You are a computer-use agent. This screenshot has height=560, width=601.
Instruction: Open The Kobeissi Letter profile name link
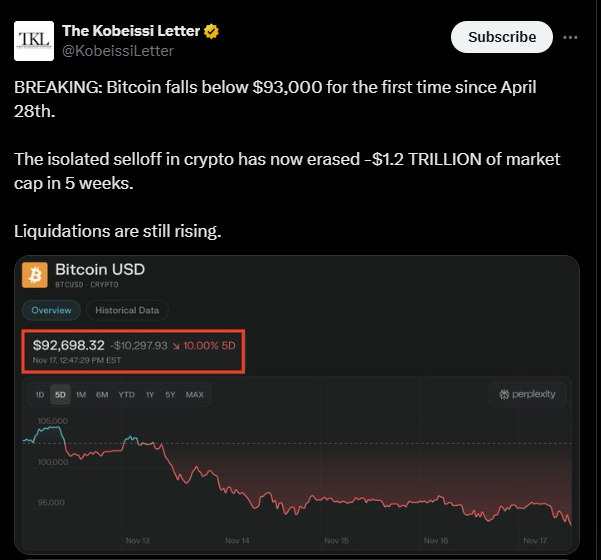click(x=131, y=32)
